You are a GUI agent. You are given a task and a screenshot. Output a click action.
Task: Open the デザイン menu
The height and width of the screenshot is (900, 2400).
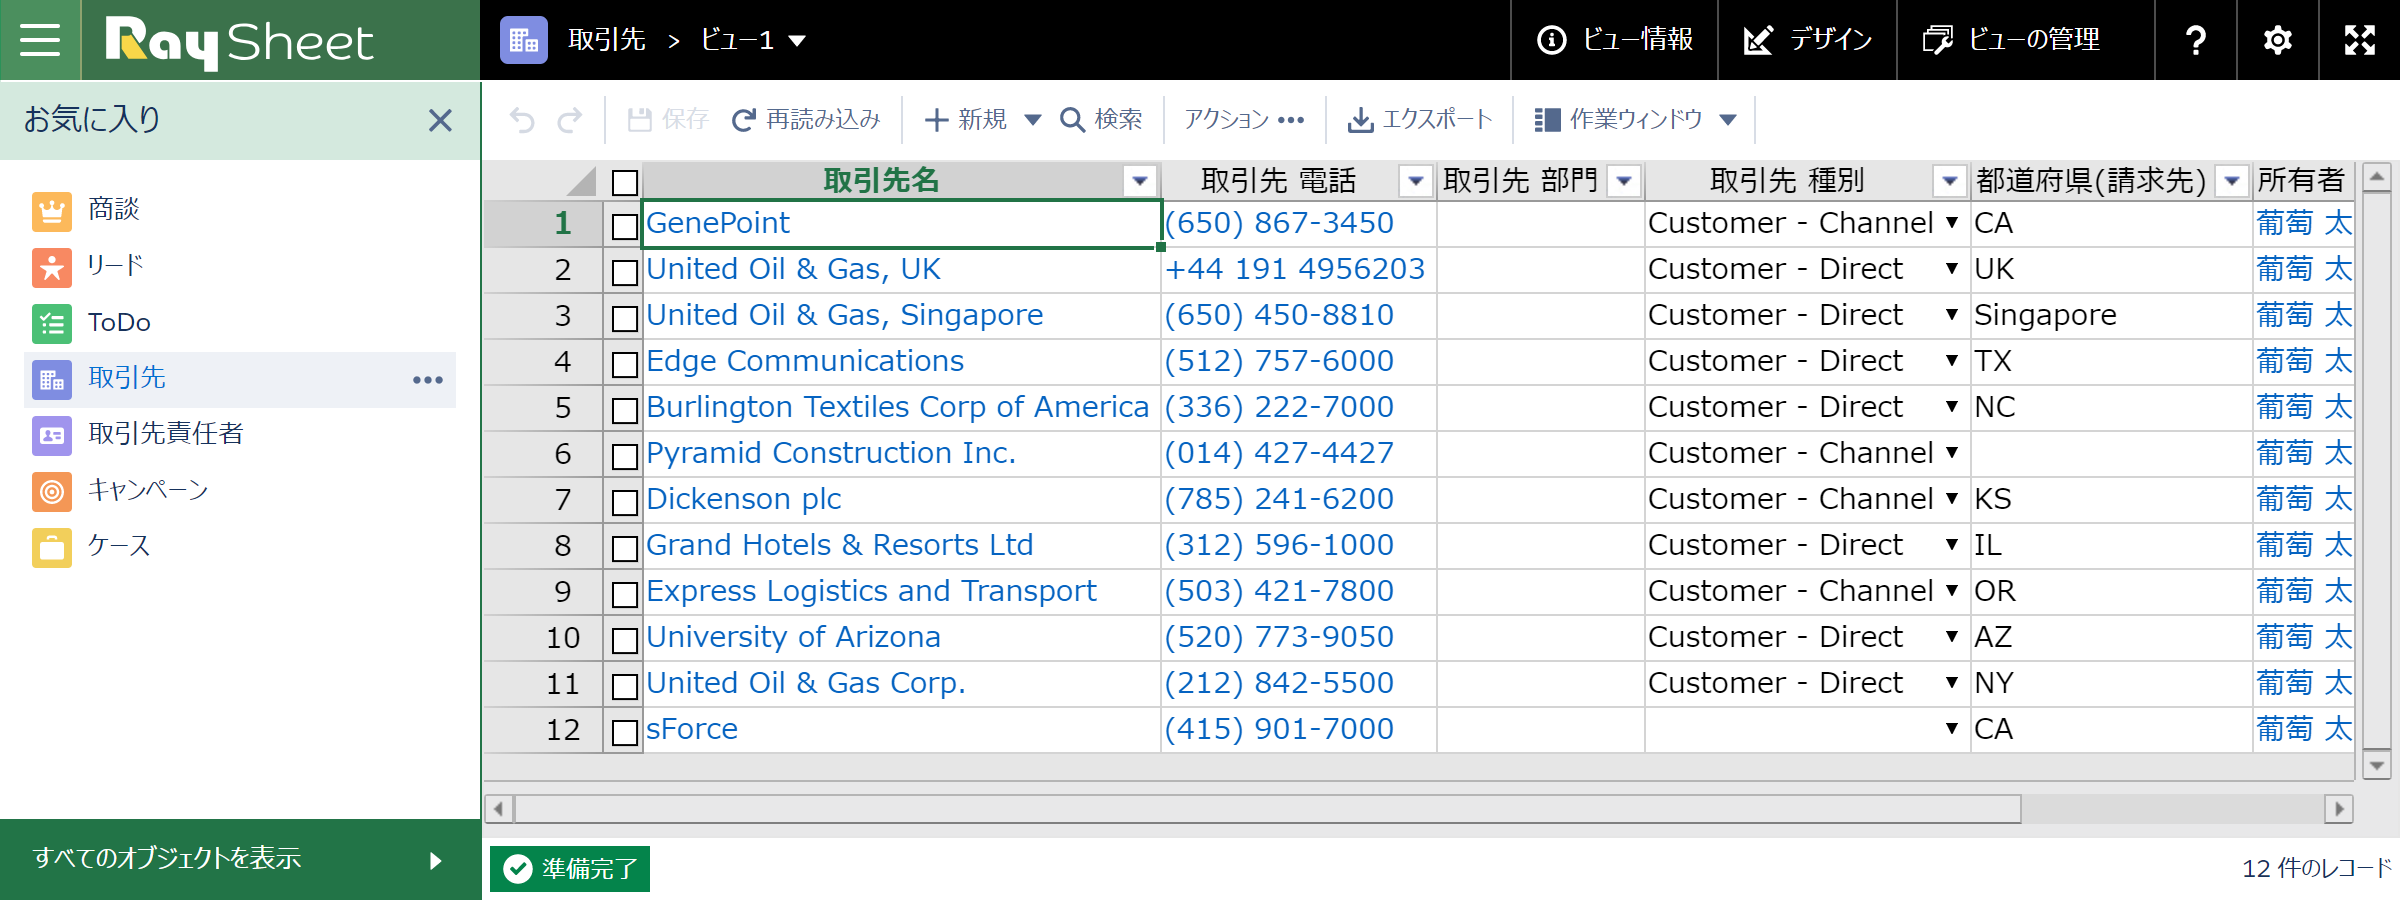[1808, 40]
